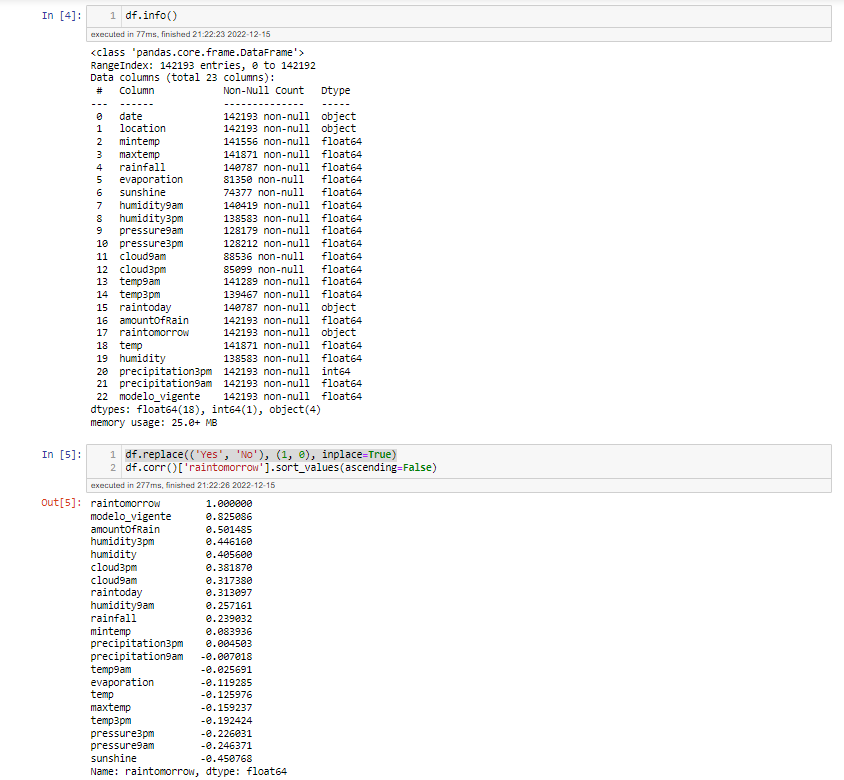Viewport: 844px width, 780px height.
Task: Click correlation value 1.000000 for raintomorrow
Action: click(229, 504)
